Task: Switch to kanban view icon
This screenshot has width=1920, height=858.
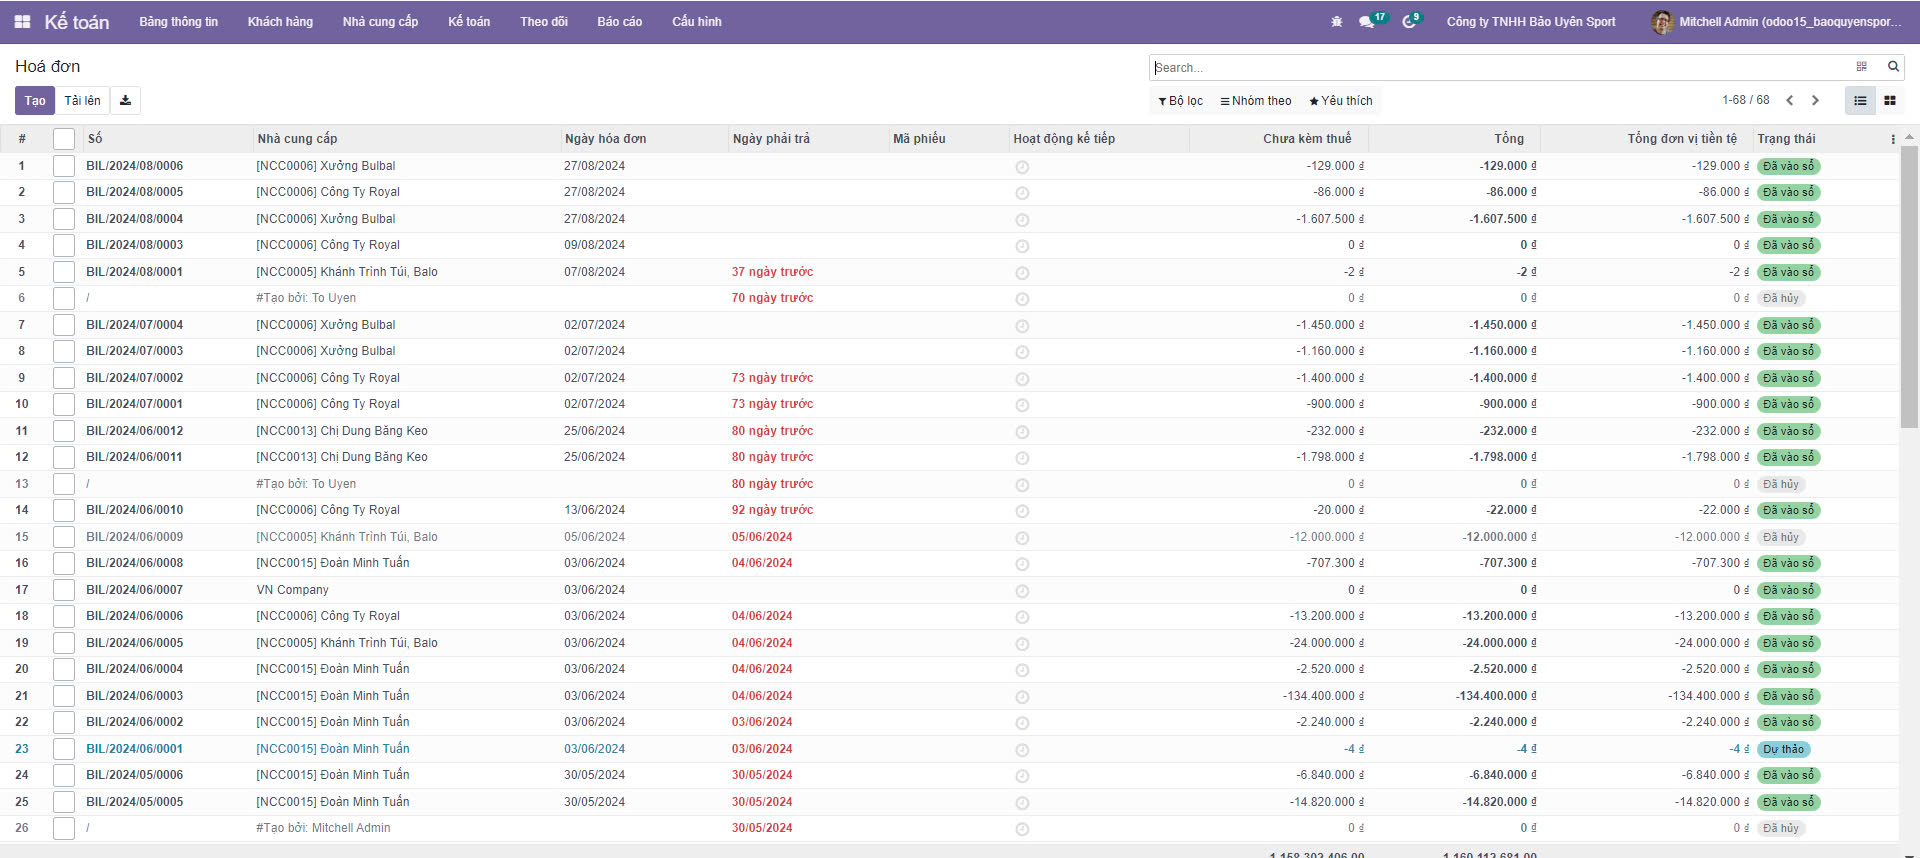Action: (1889, 100)
